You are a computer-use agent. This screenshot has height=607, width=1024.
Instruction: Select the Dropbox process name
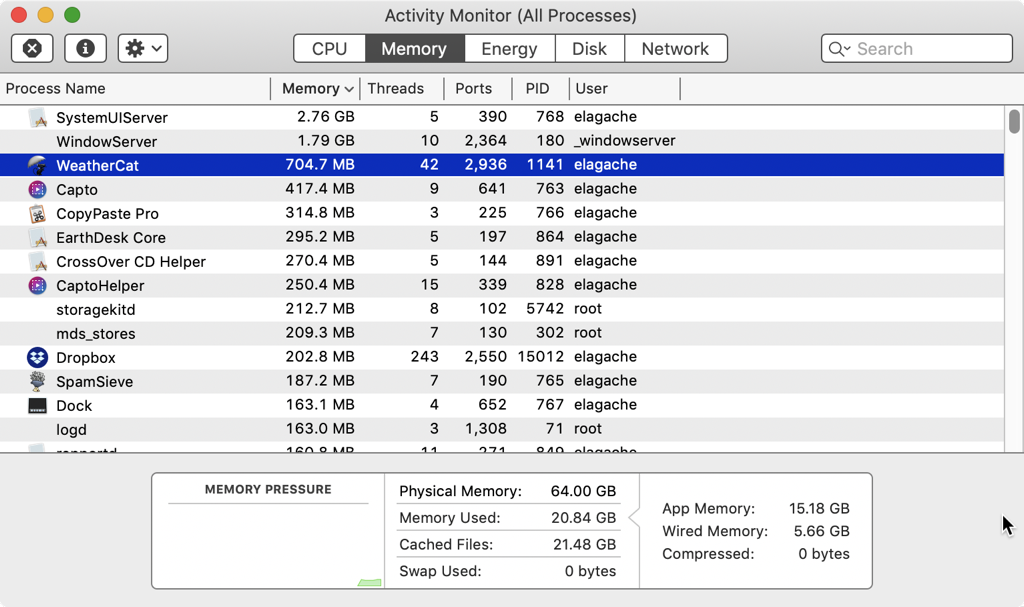coord(86,357)
